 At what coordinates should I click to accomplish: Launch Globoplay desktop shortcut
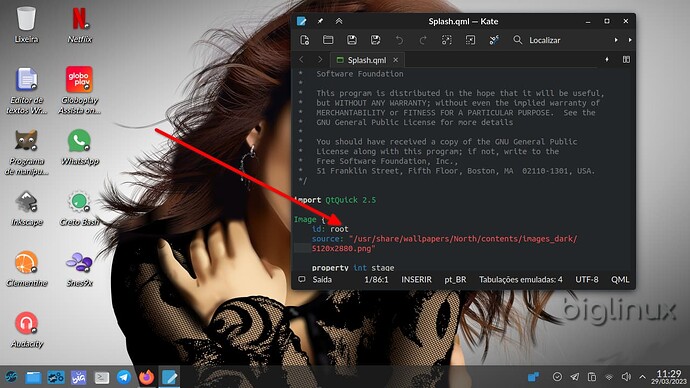pyautogui.click(x=80, y=91)
